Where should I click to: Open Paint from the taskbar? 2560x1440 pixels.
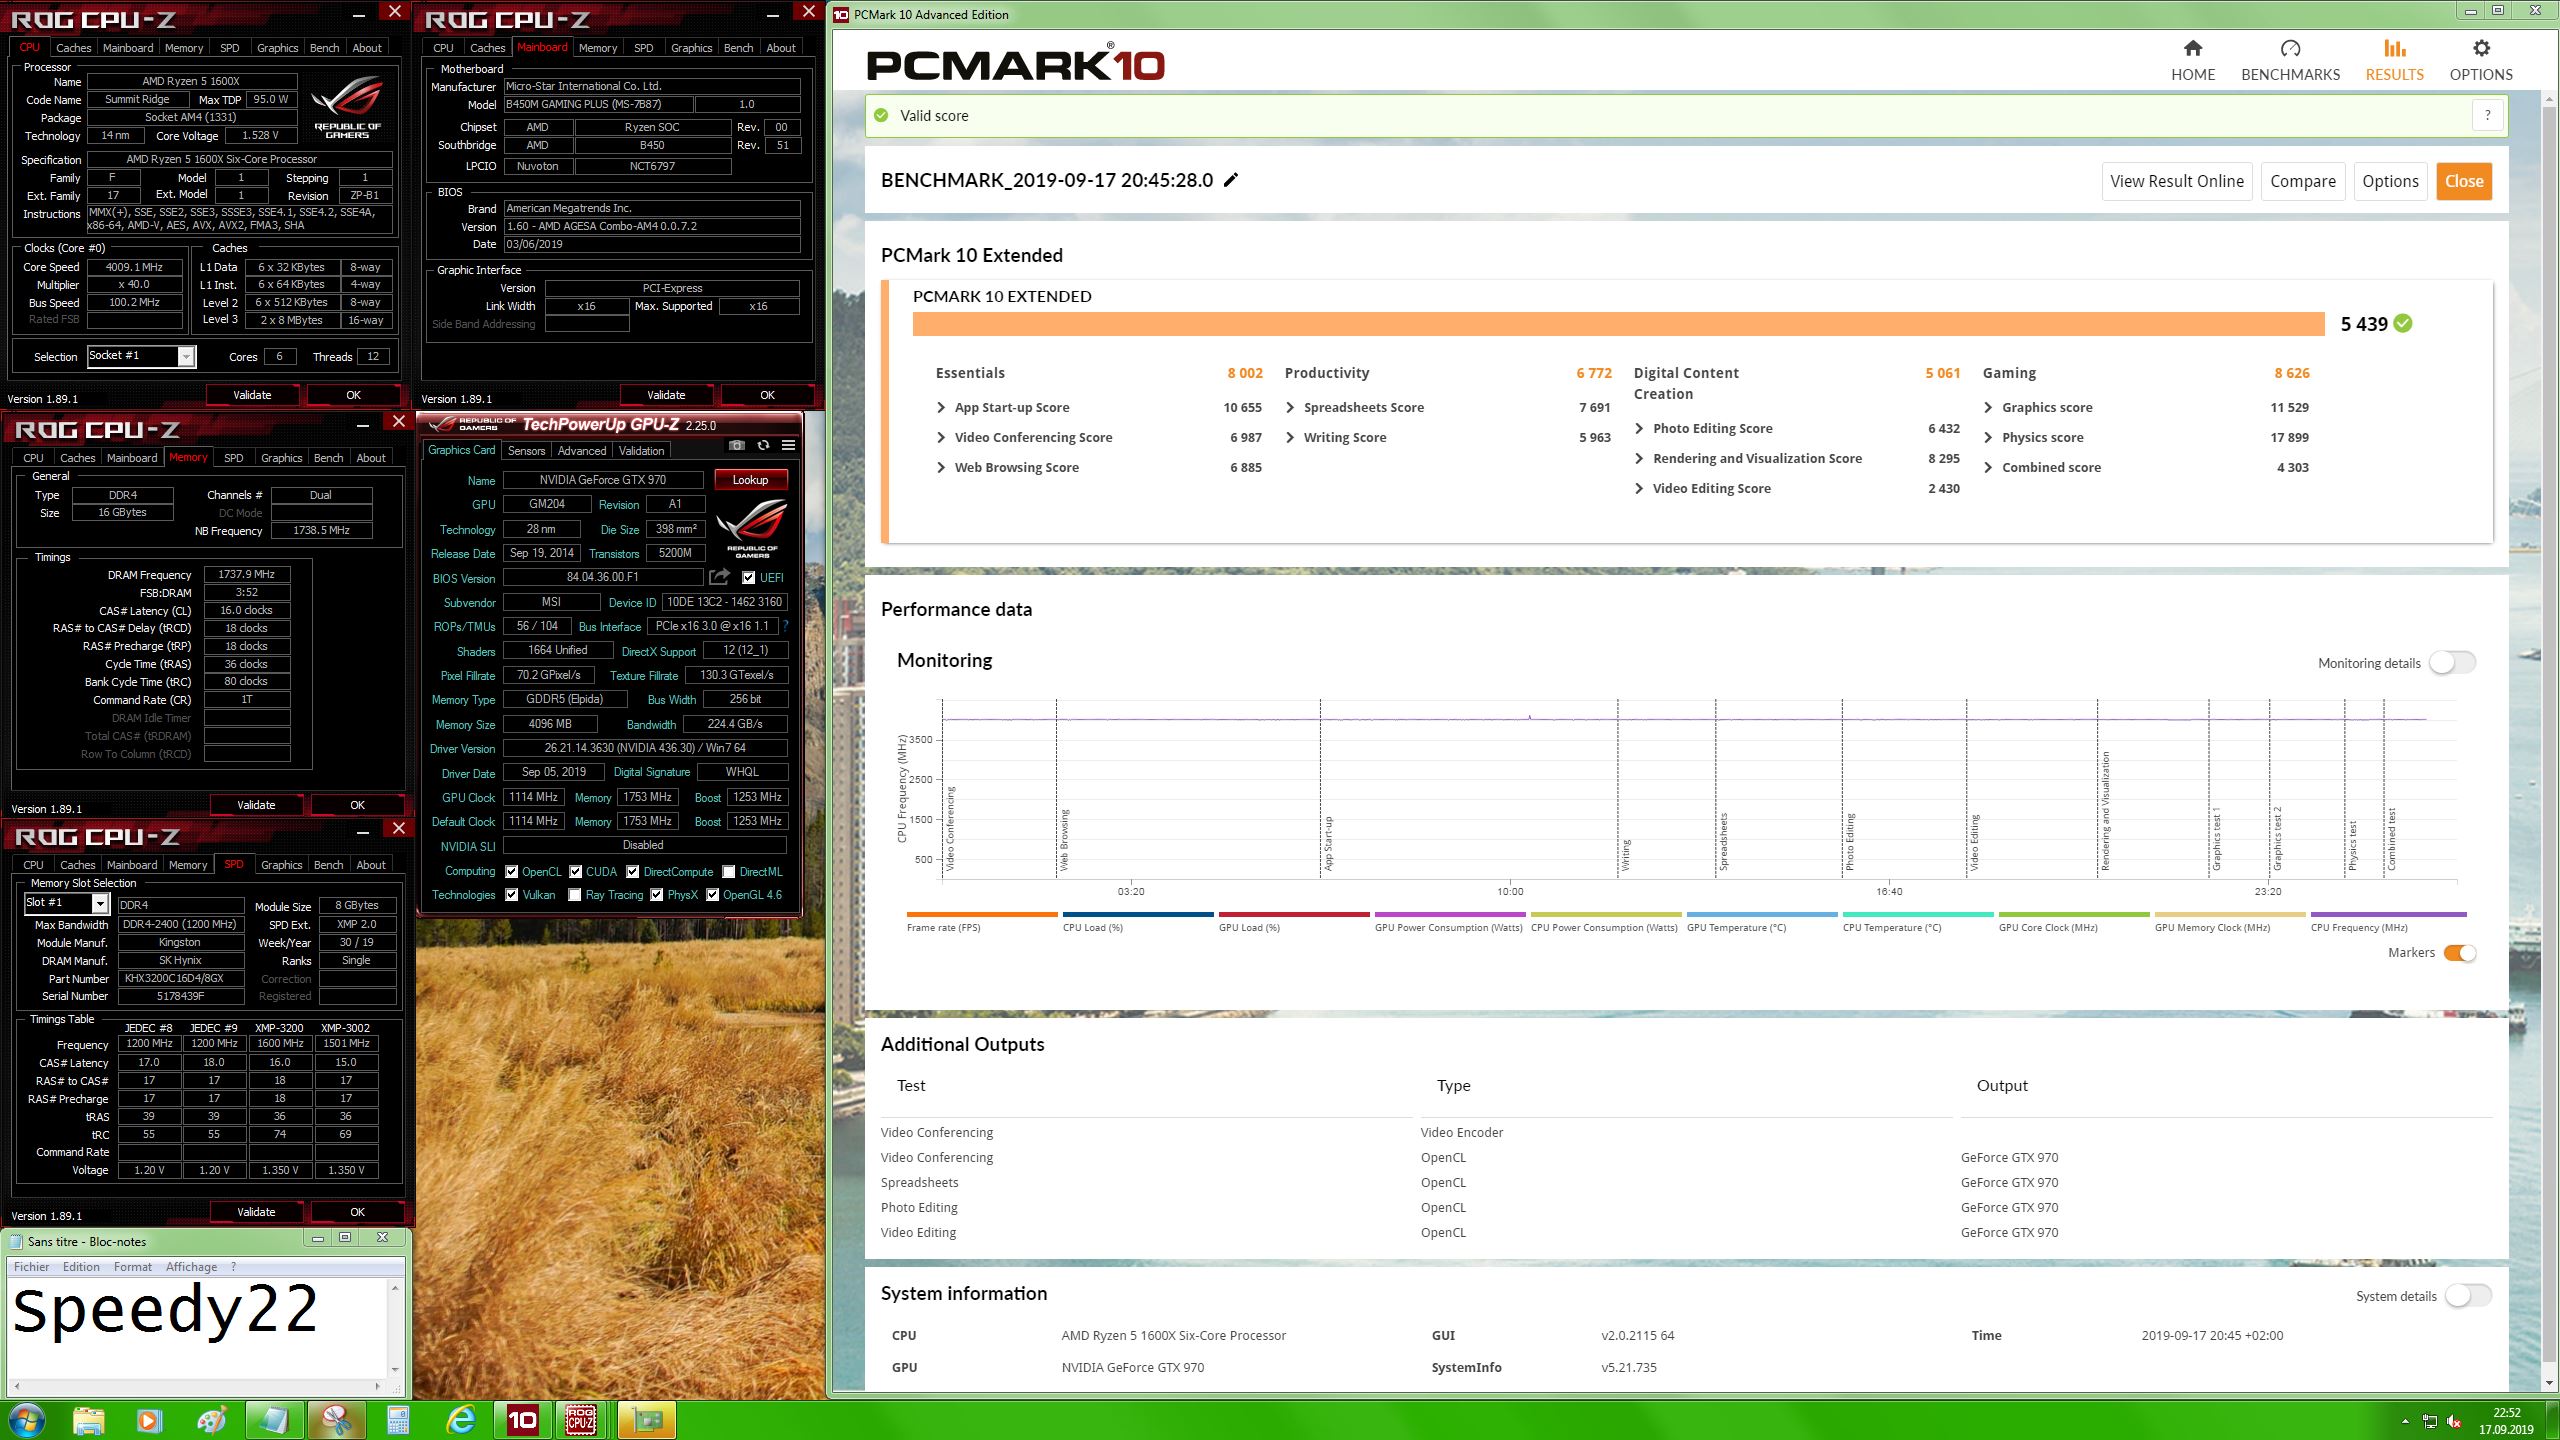coord(211,1420)
